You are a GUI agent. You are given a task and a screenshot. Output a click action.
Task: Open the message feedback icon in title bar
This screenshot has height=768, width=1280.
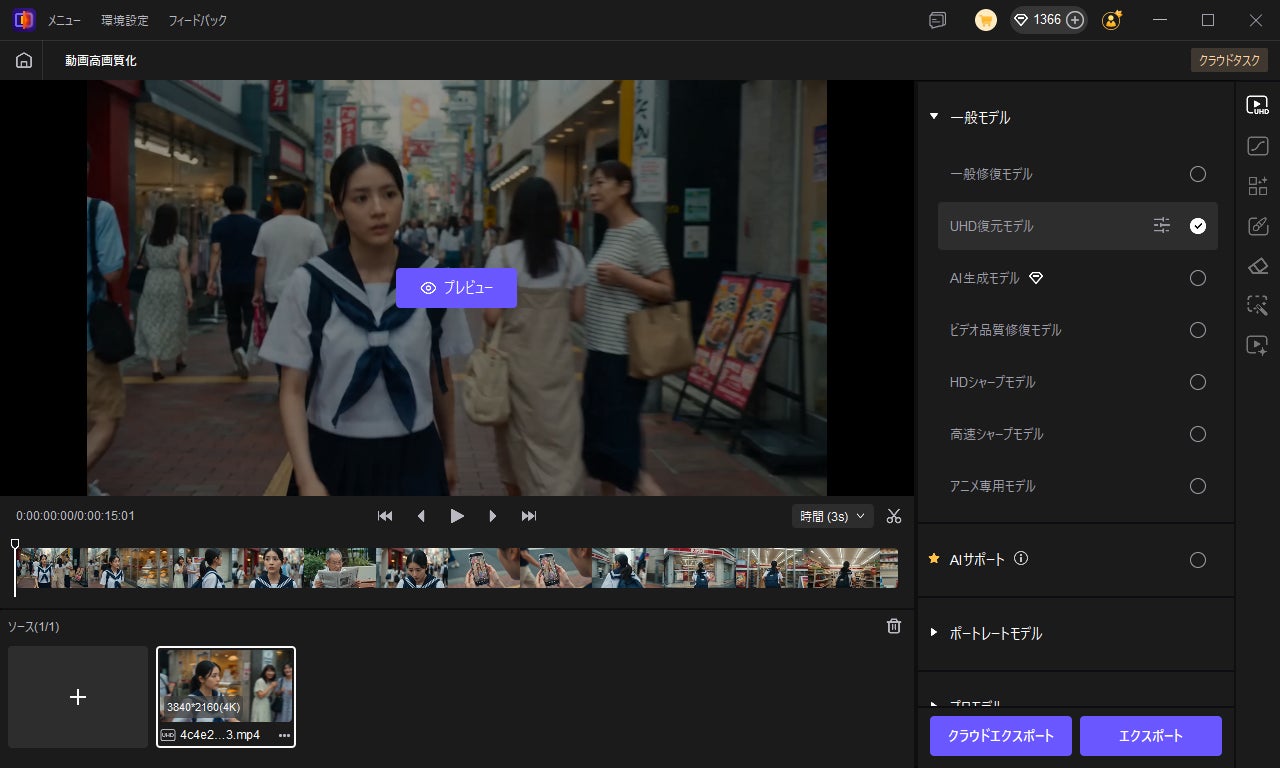pos(937,20)
